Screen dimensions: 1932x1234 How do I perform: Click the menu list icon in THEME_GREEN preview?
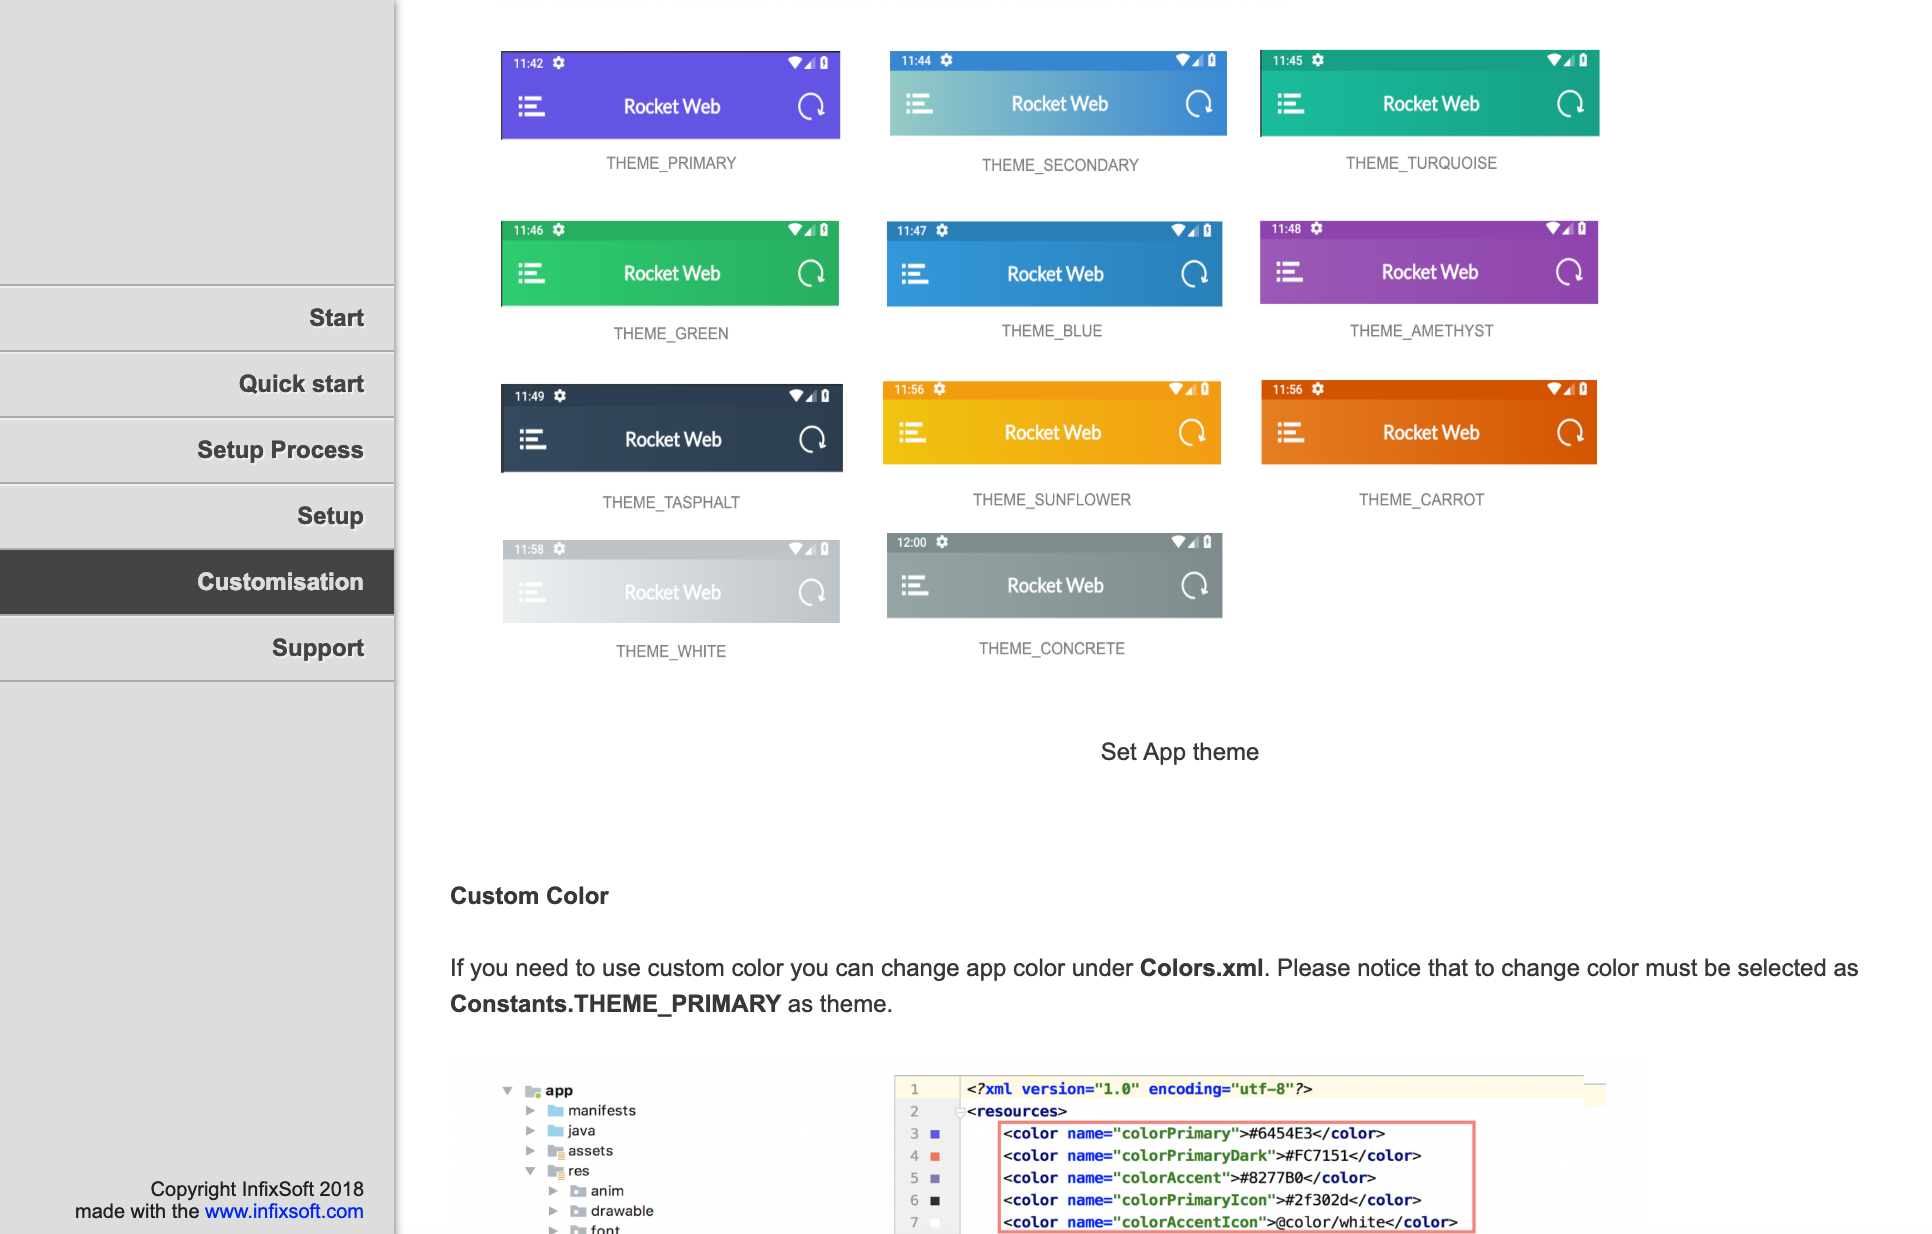pyautogui.click(x=531, y=273)
